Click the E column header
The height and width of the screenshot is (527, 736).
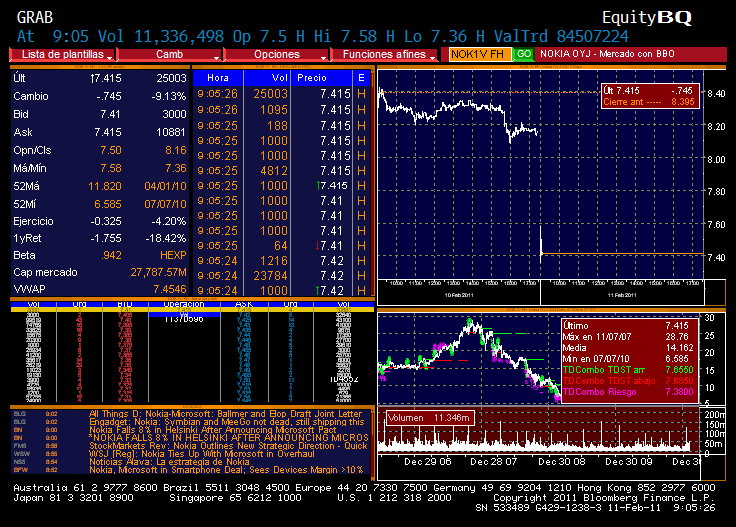[x=361, y=78]
